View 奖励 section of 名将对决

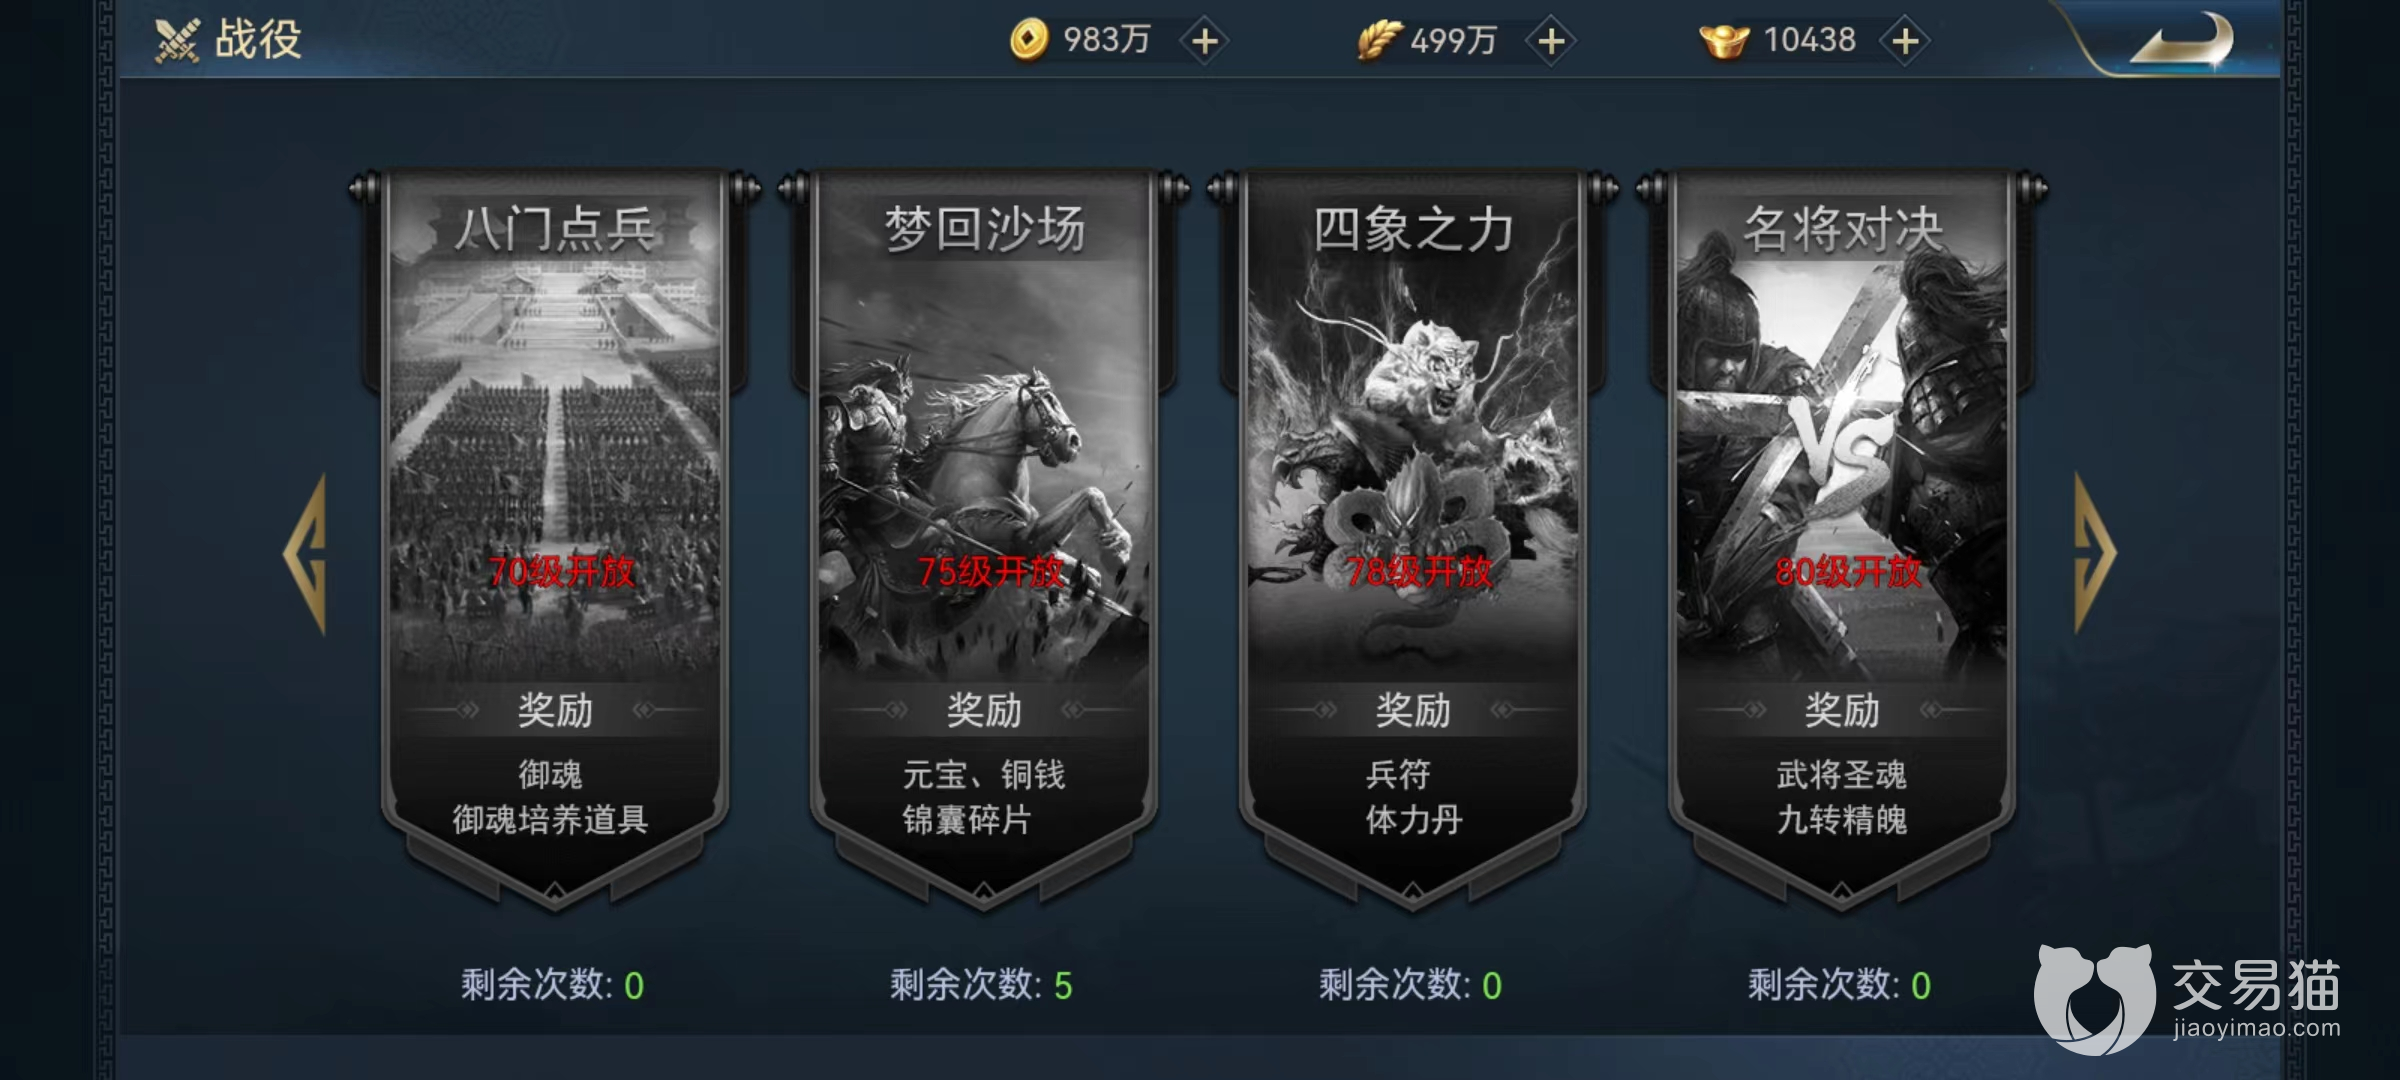[x=1842, y=710]
